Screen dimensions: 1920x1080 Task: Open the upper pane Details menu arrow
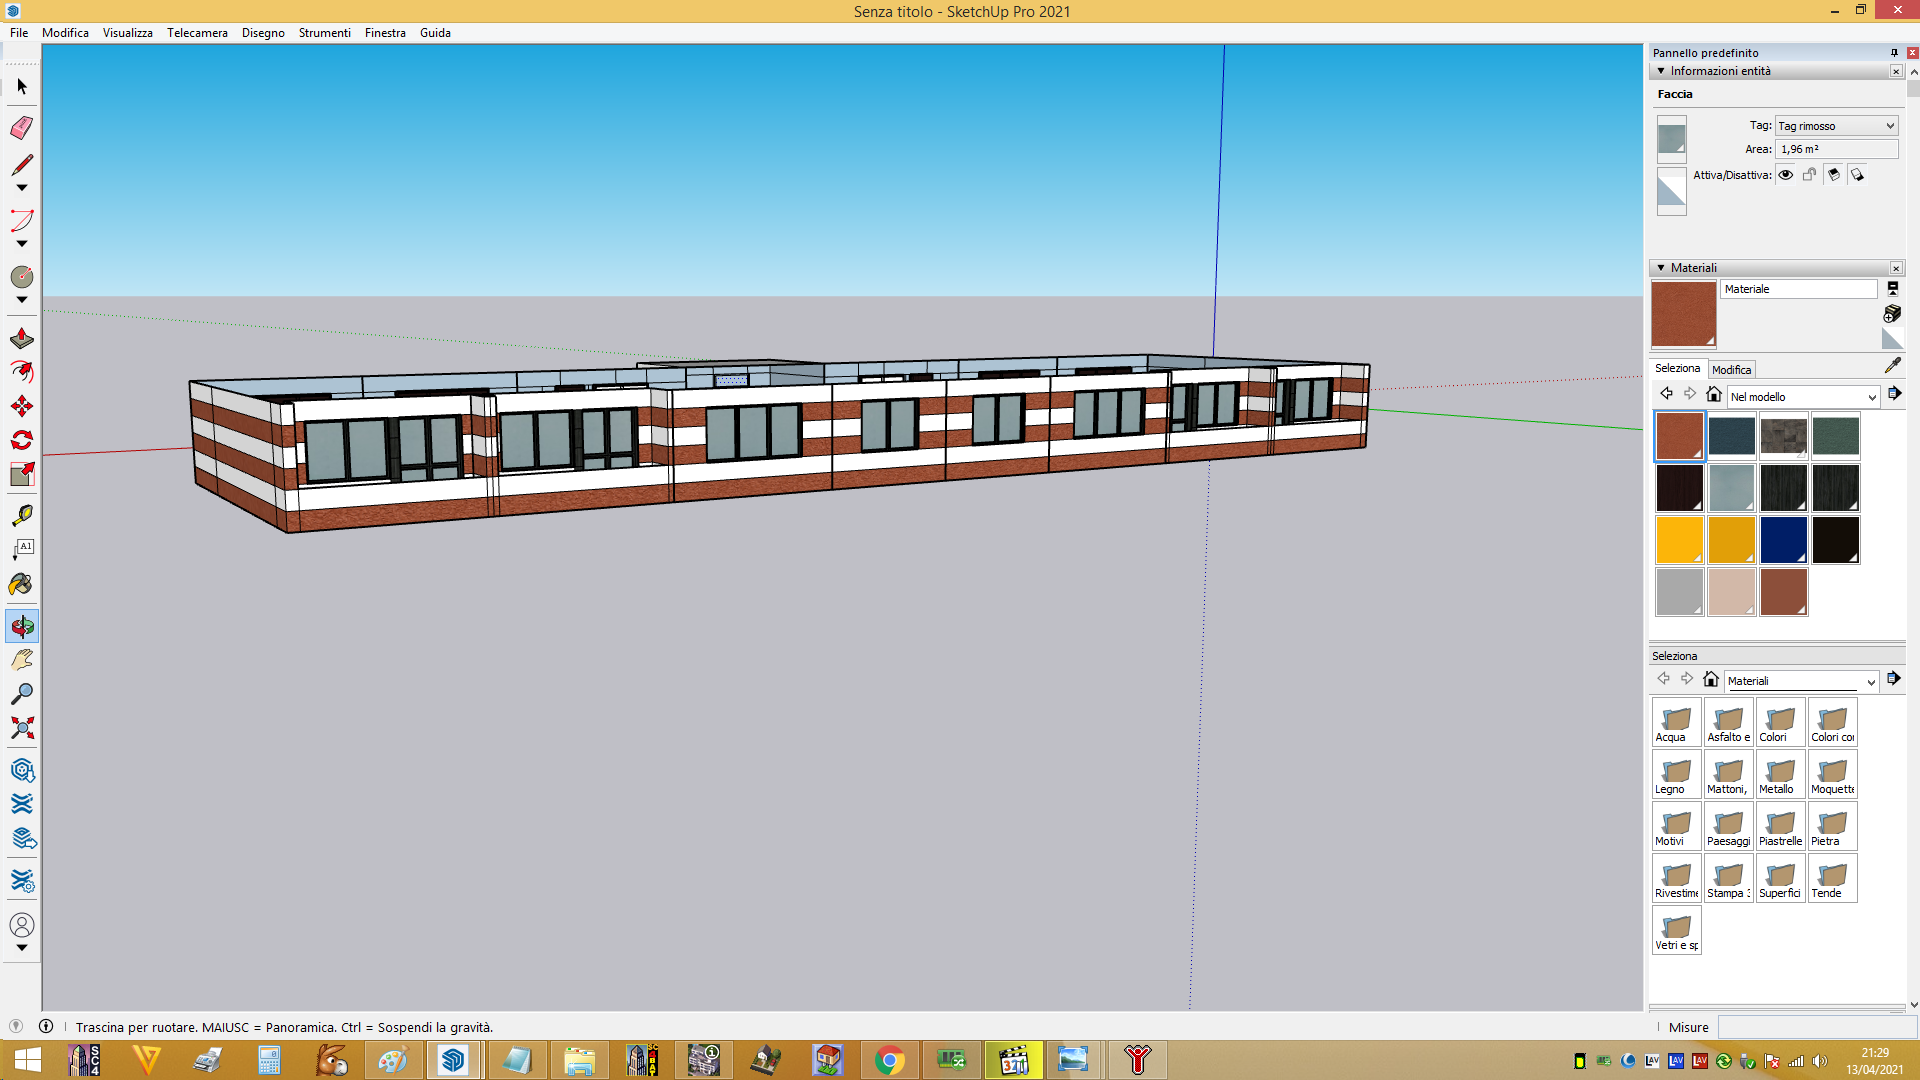1894,394
